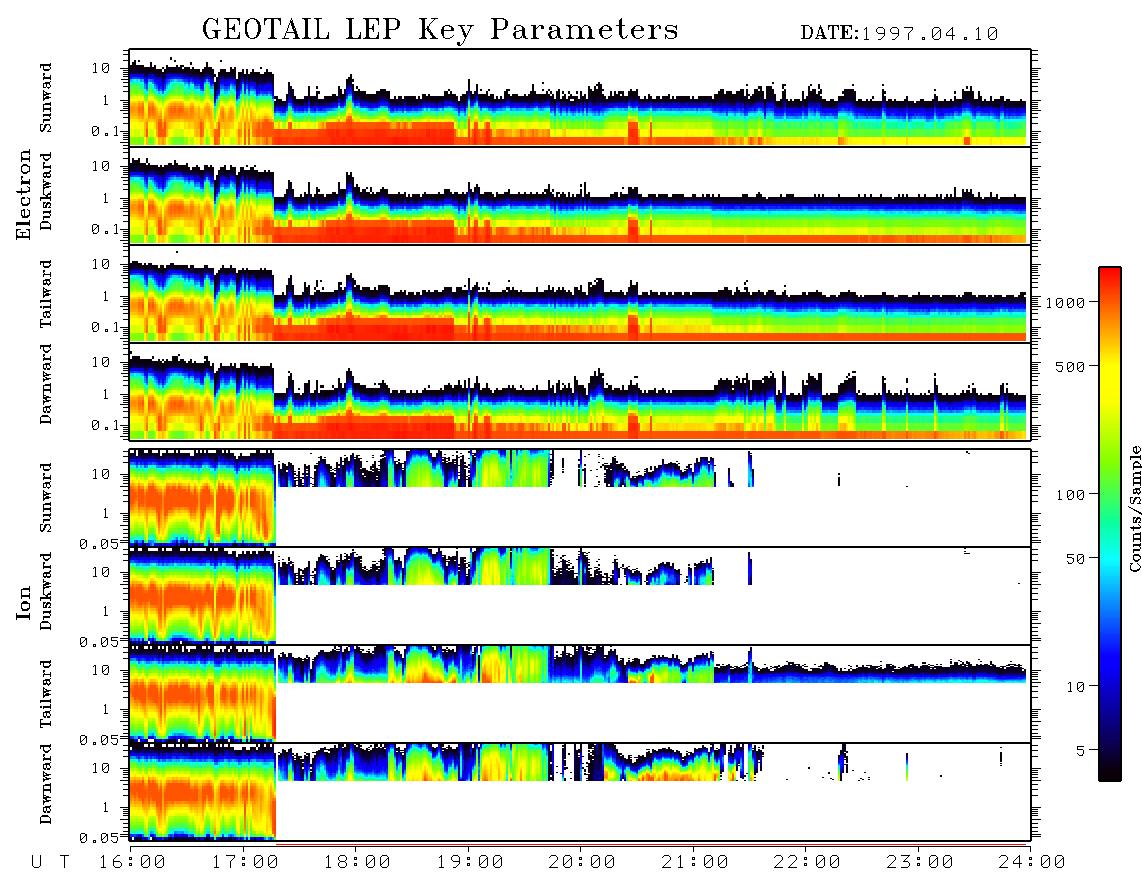The width and height of the screenshot is (1142, 880).
Task: Click the U T axis label
Action: point(50,862)
